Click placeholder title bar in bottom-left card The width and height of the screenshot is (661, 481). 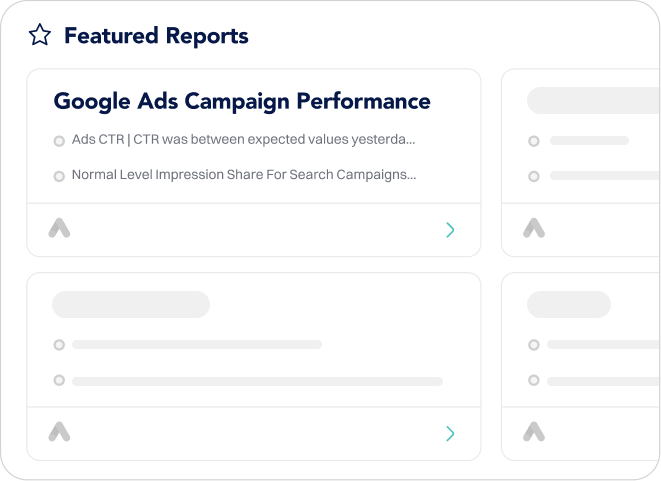tap(131, 304)
